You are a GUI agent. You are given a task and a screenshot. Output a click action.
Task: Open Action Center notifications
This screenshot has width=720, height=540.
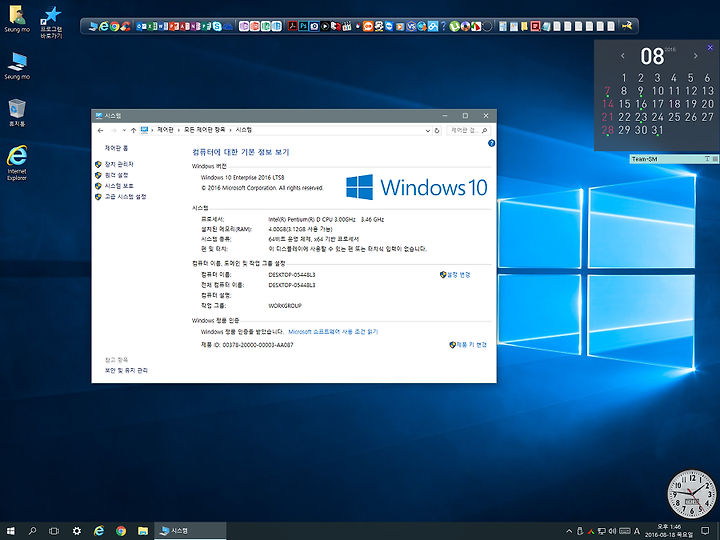705,531
